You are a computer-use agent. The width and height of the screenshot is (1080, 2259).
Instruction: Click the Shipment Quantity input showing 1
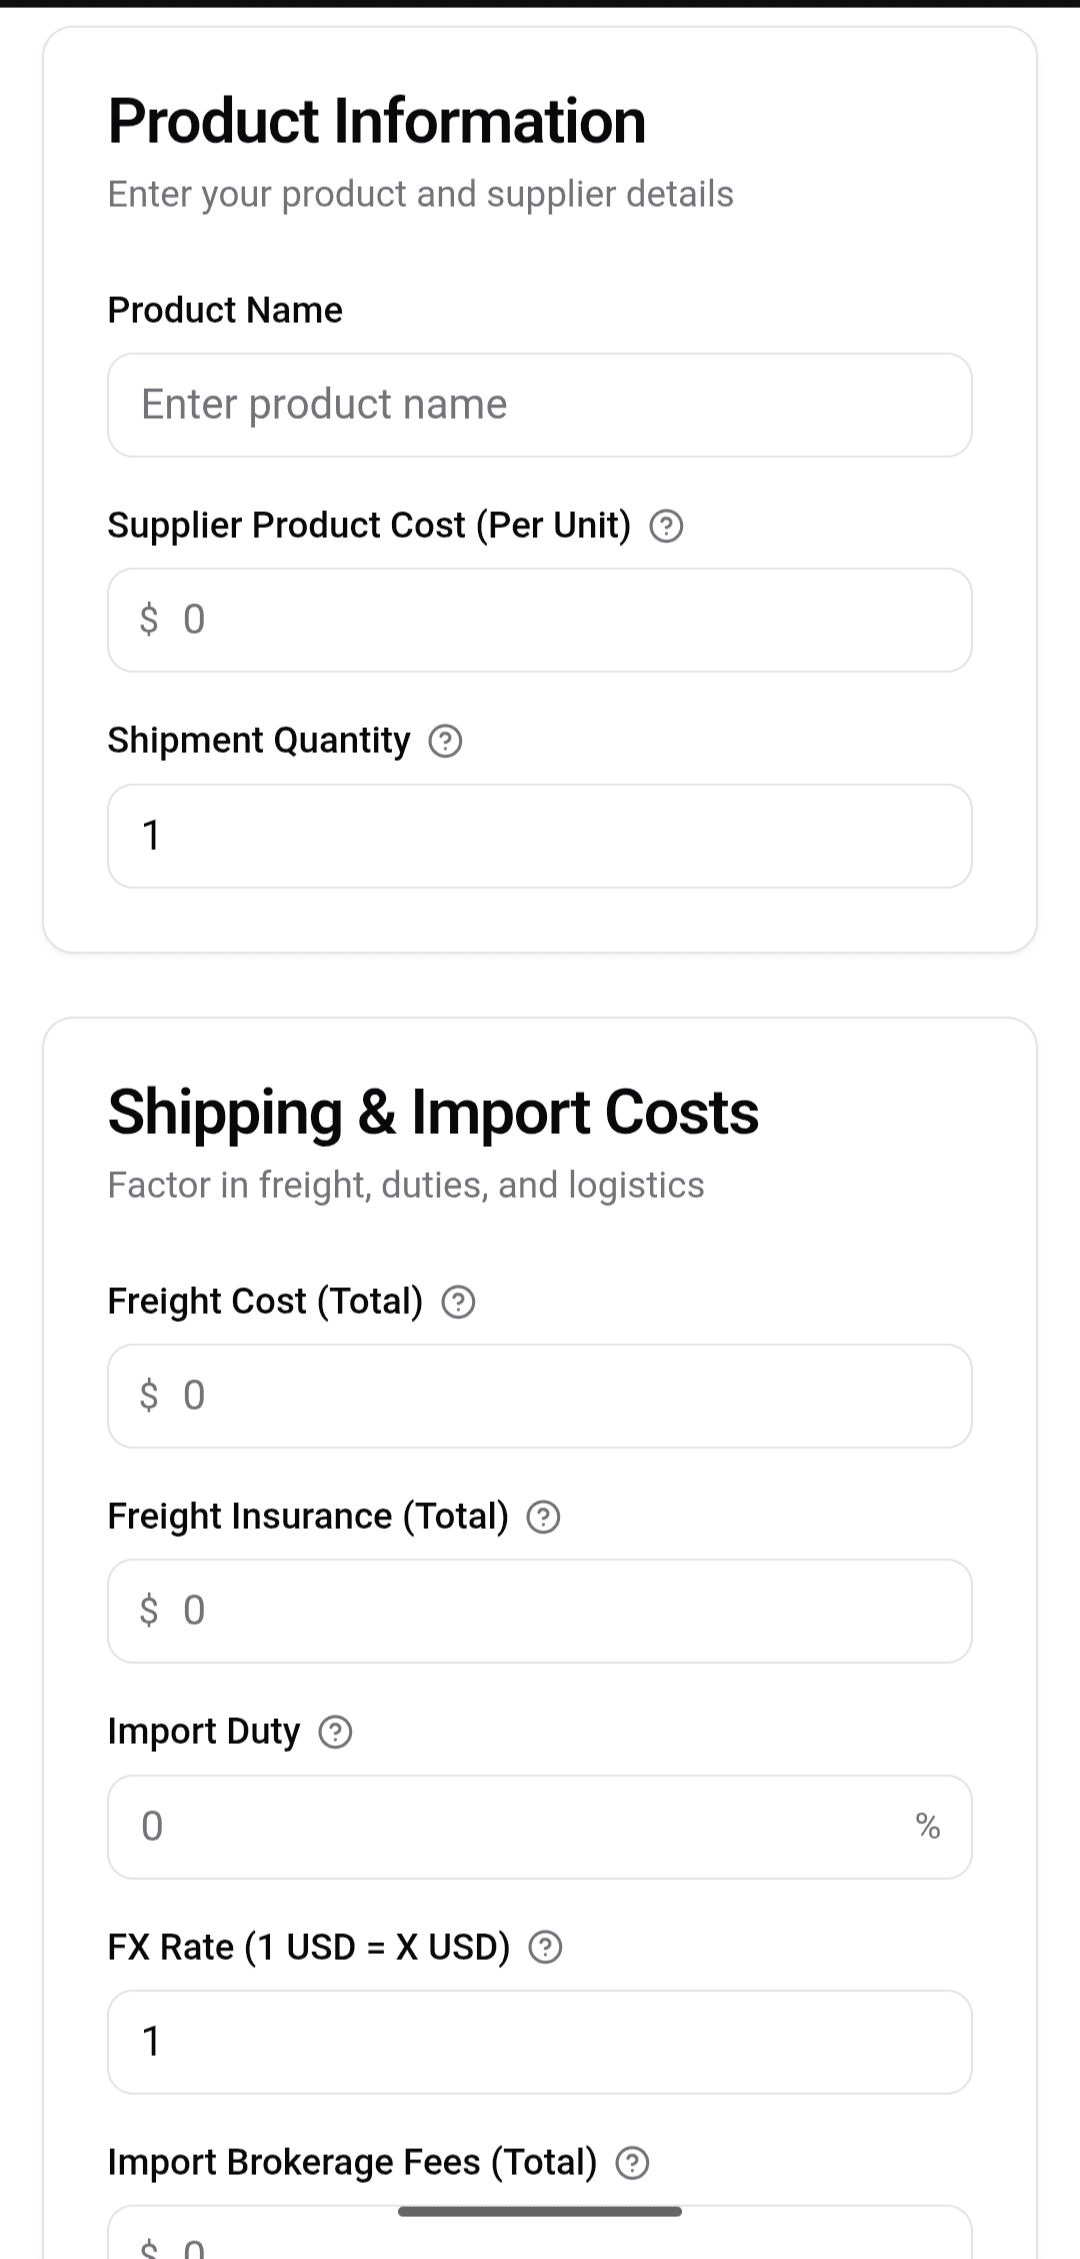click(x=540, y=835)
